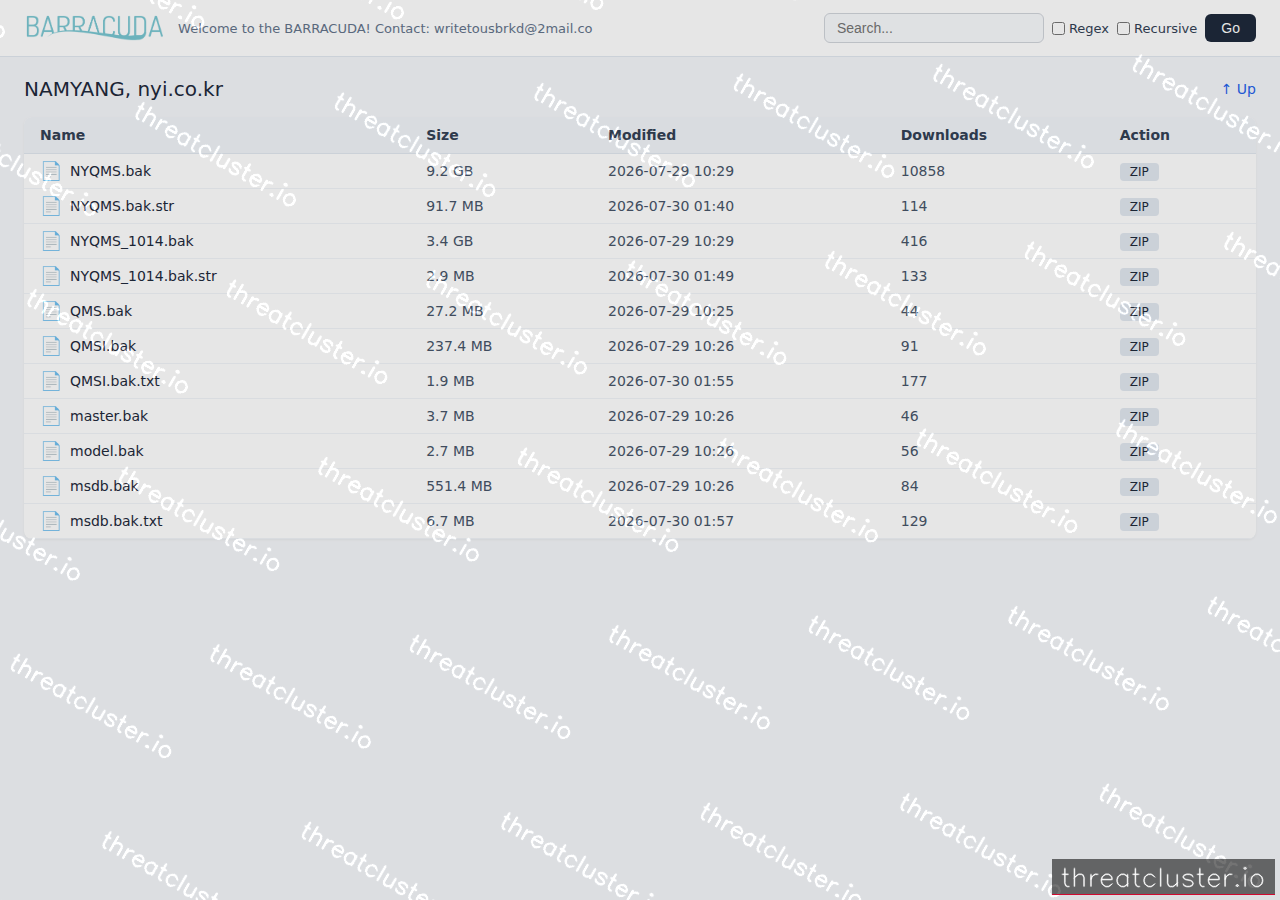Click the ZIP button for QMSI.bak.txt
This screenshot has height=900, width=1280.
coord(1139,382)
